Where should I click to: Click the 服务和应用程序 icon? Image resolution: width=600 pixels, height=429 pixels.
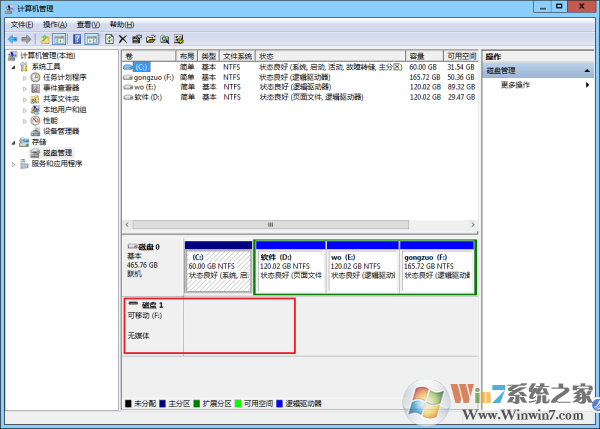coord(24,164)
